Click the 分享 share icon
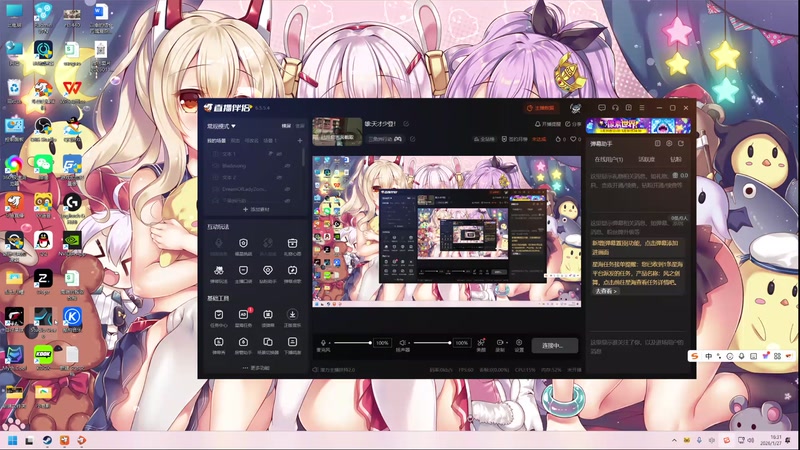 568,124
